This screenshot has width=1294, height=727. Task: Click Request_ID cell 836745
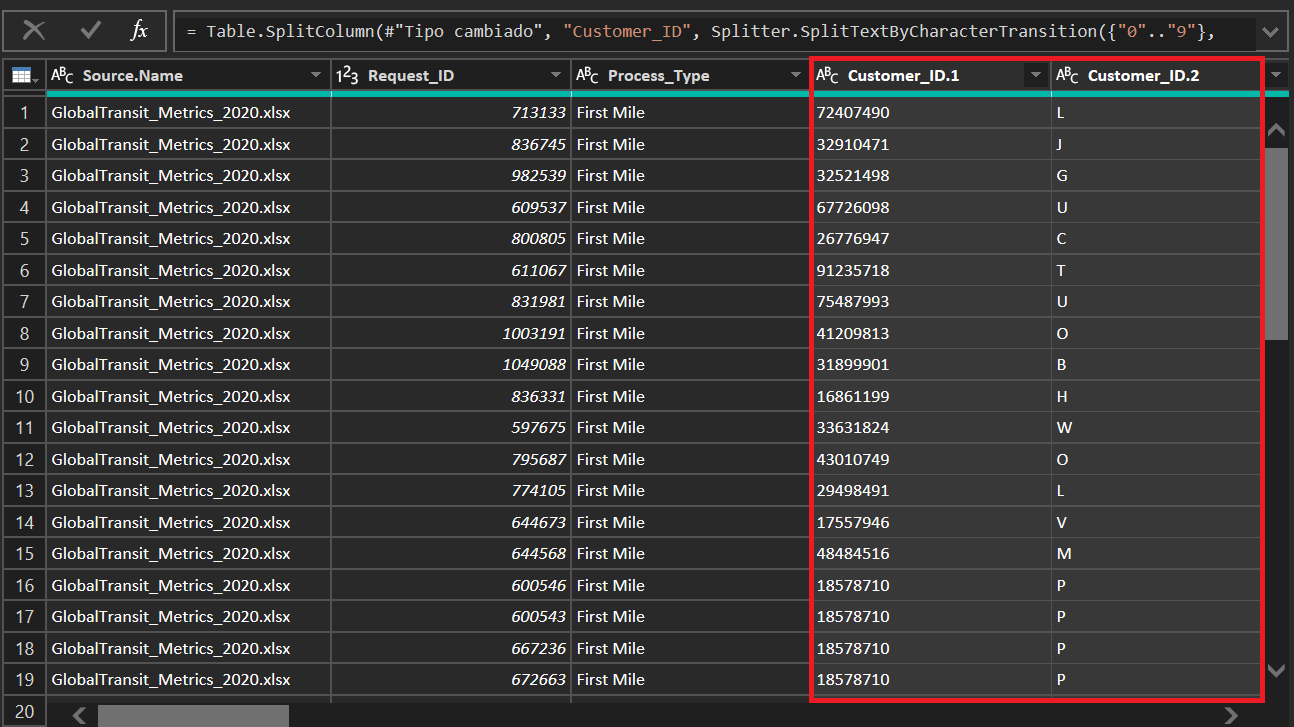[451, 144]
